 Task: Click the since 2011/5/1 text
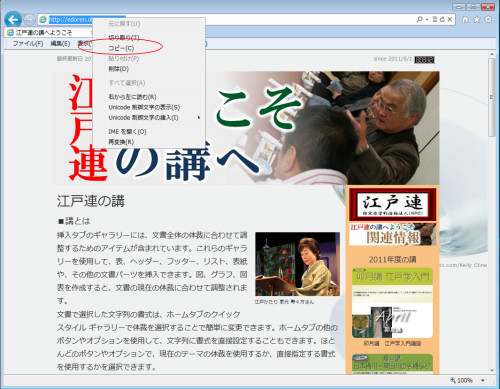(x=392, y=59)
